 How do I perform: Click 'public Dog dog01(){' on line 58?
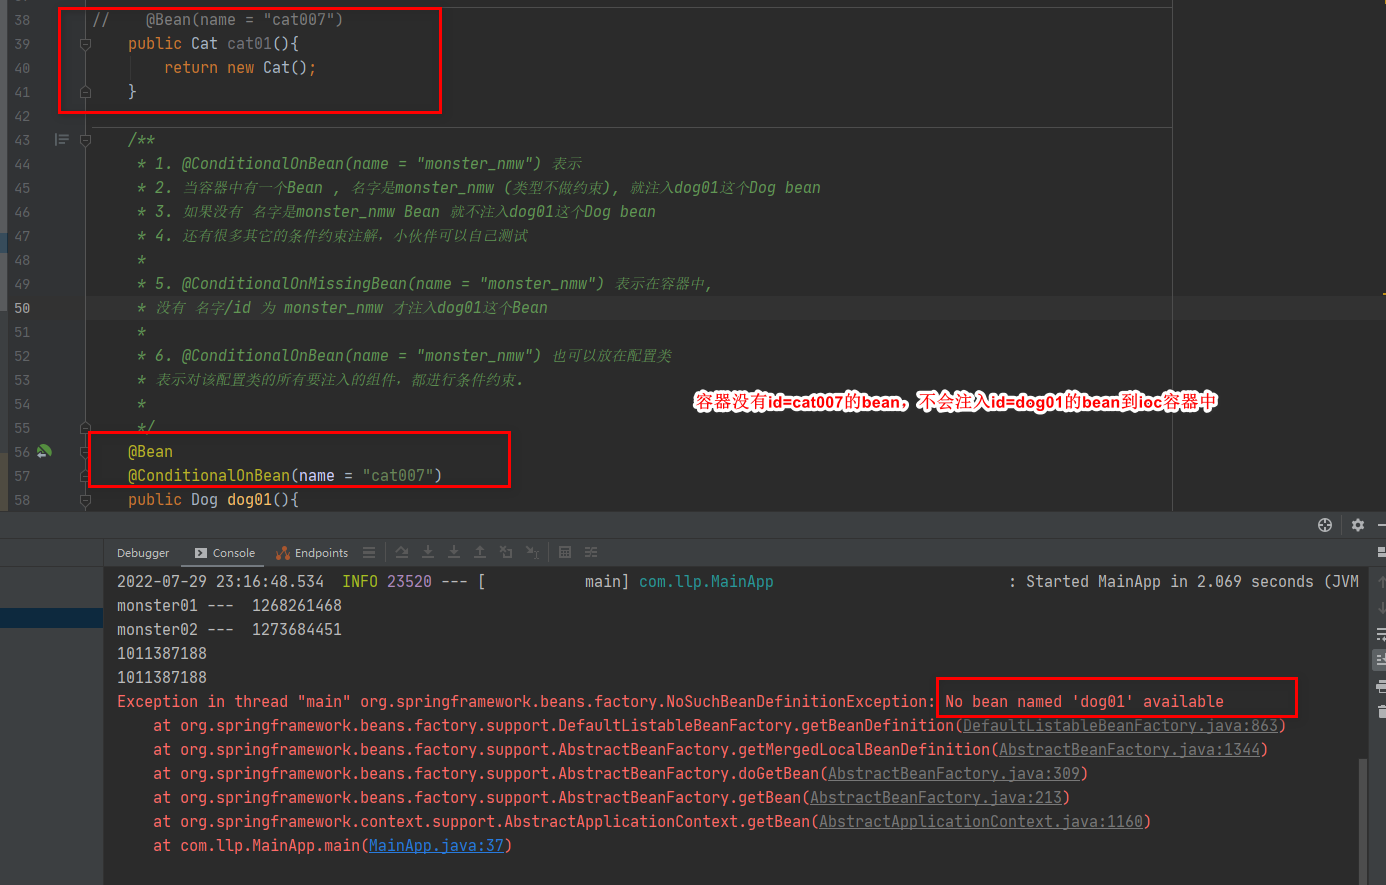(x=213, y=500)
